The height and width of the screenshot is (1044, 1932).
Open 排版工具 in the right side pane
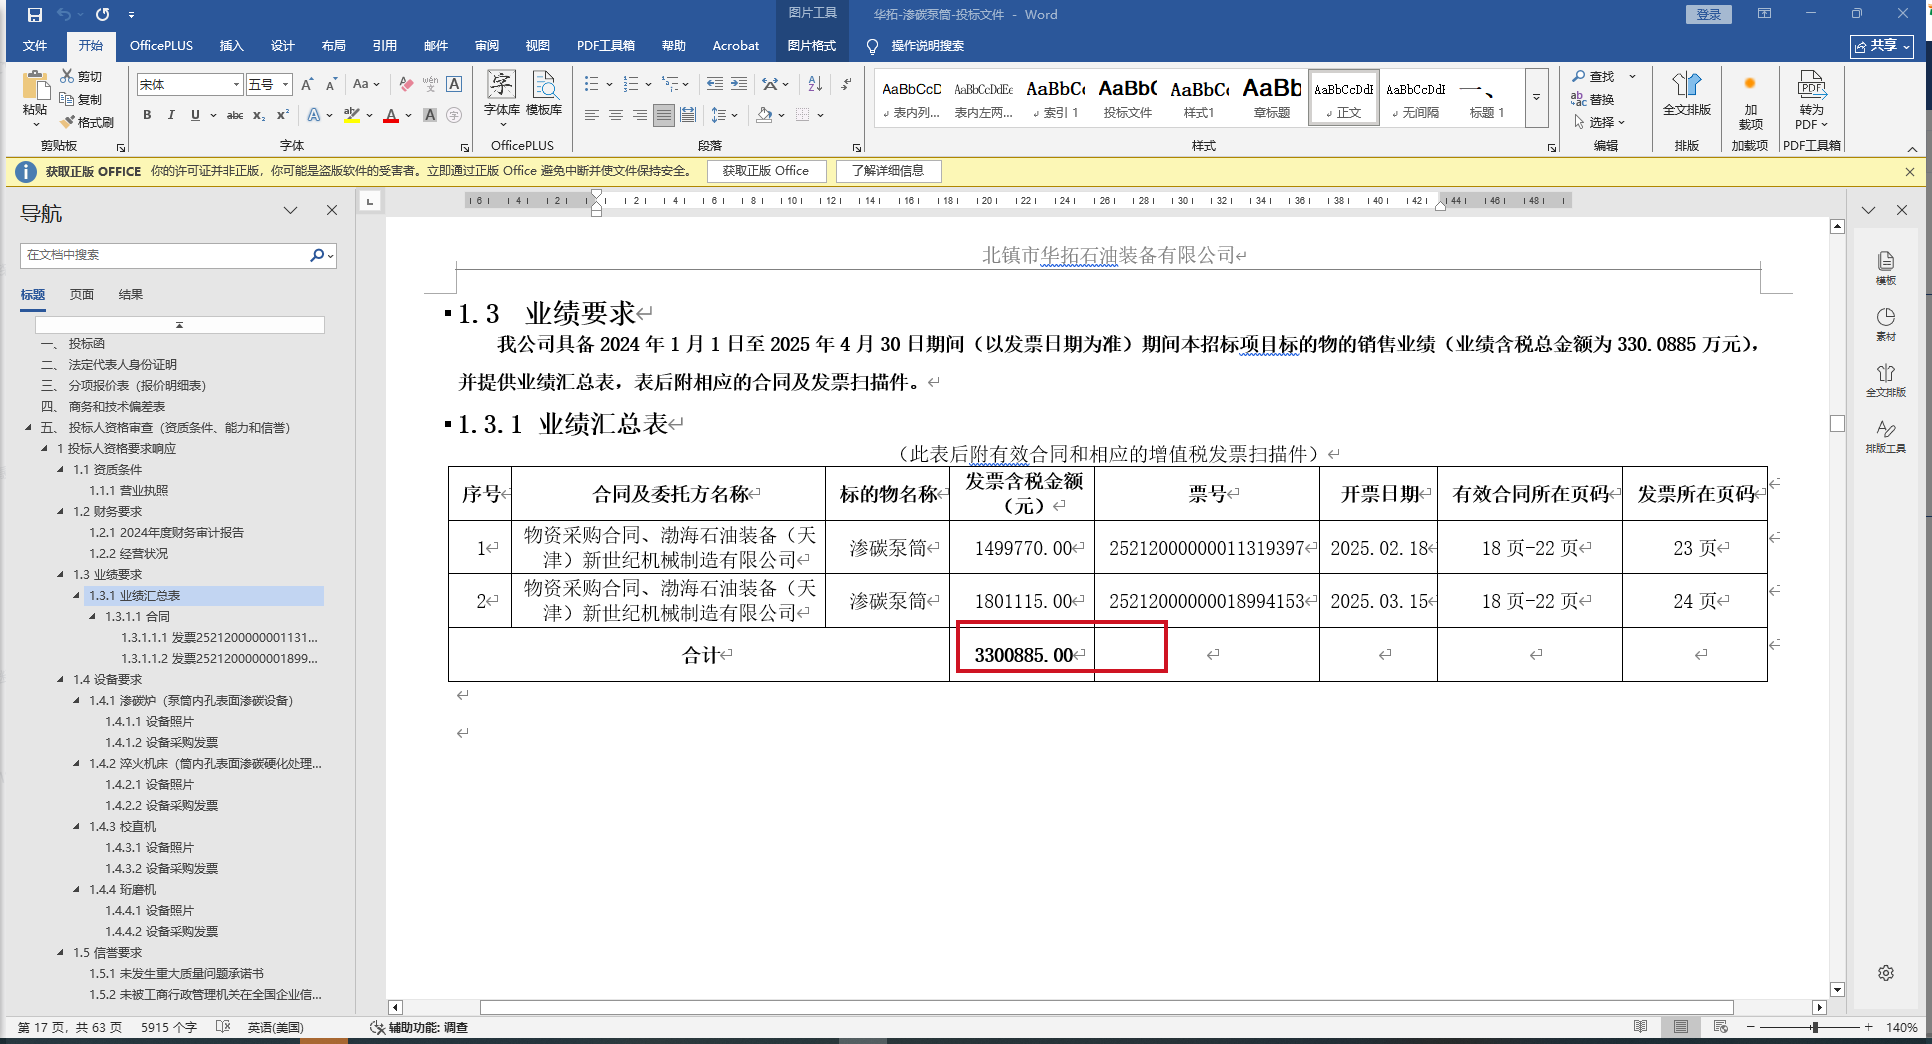[x=1886, y=436]
